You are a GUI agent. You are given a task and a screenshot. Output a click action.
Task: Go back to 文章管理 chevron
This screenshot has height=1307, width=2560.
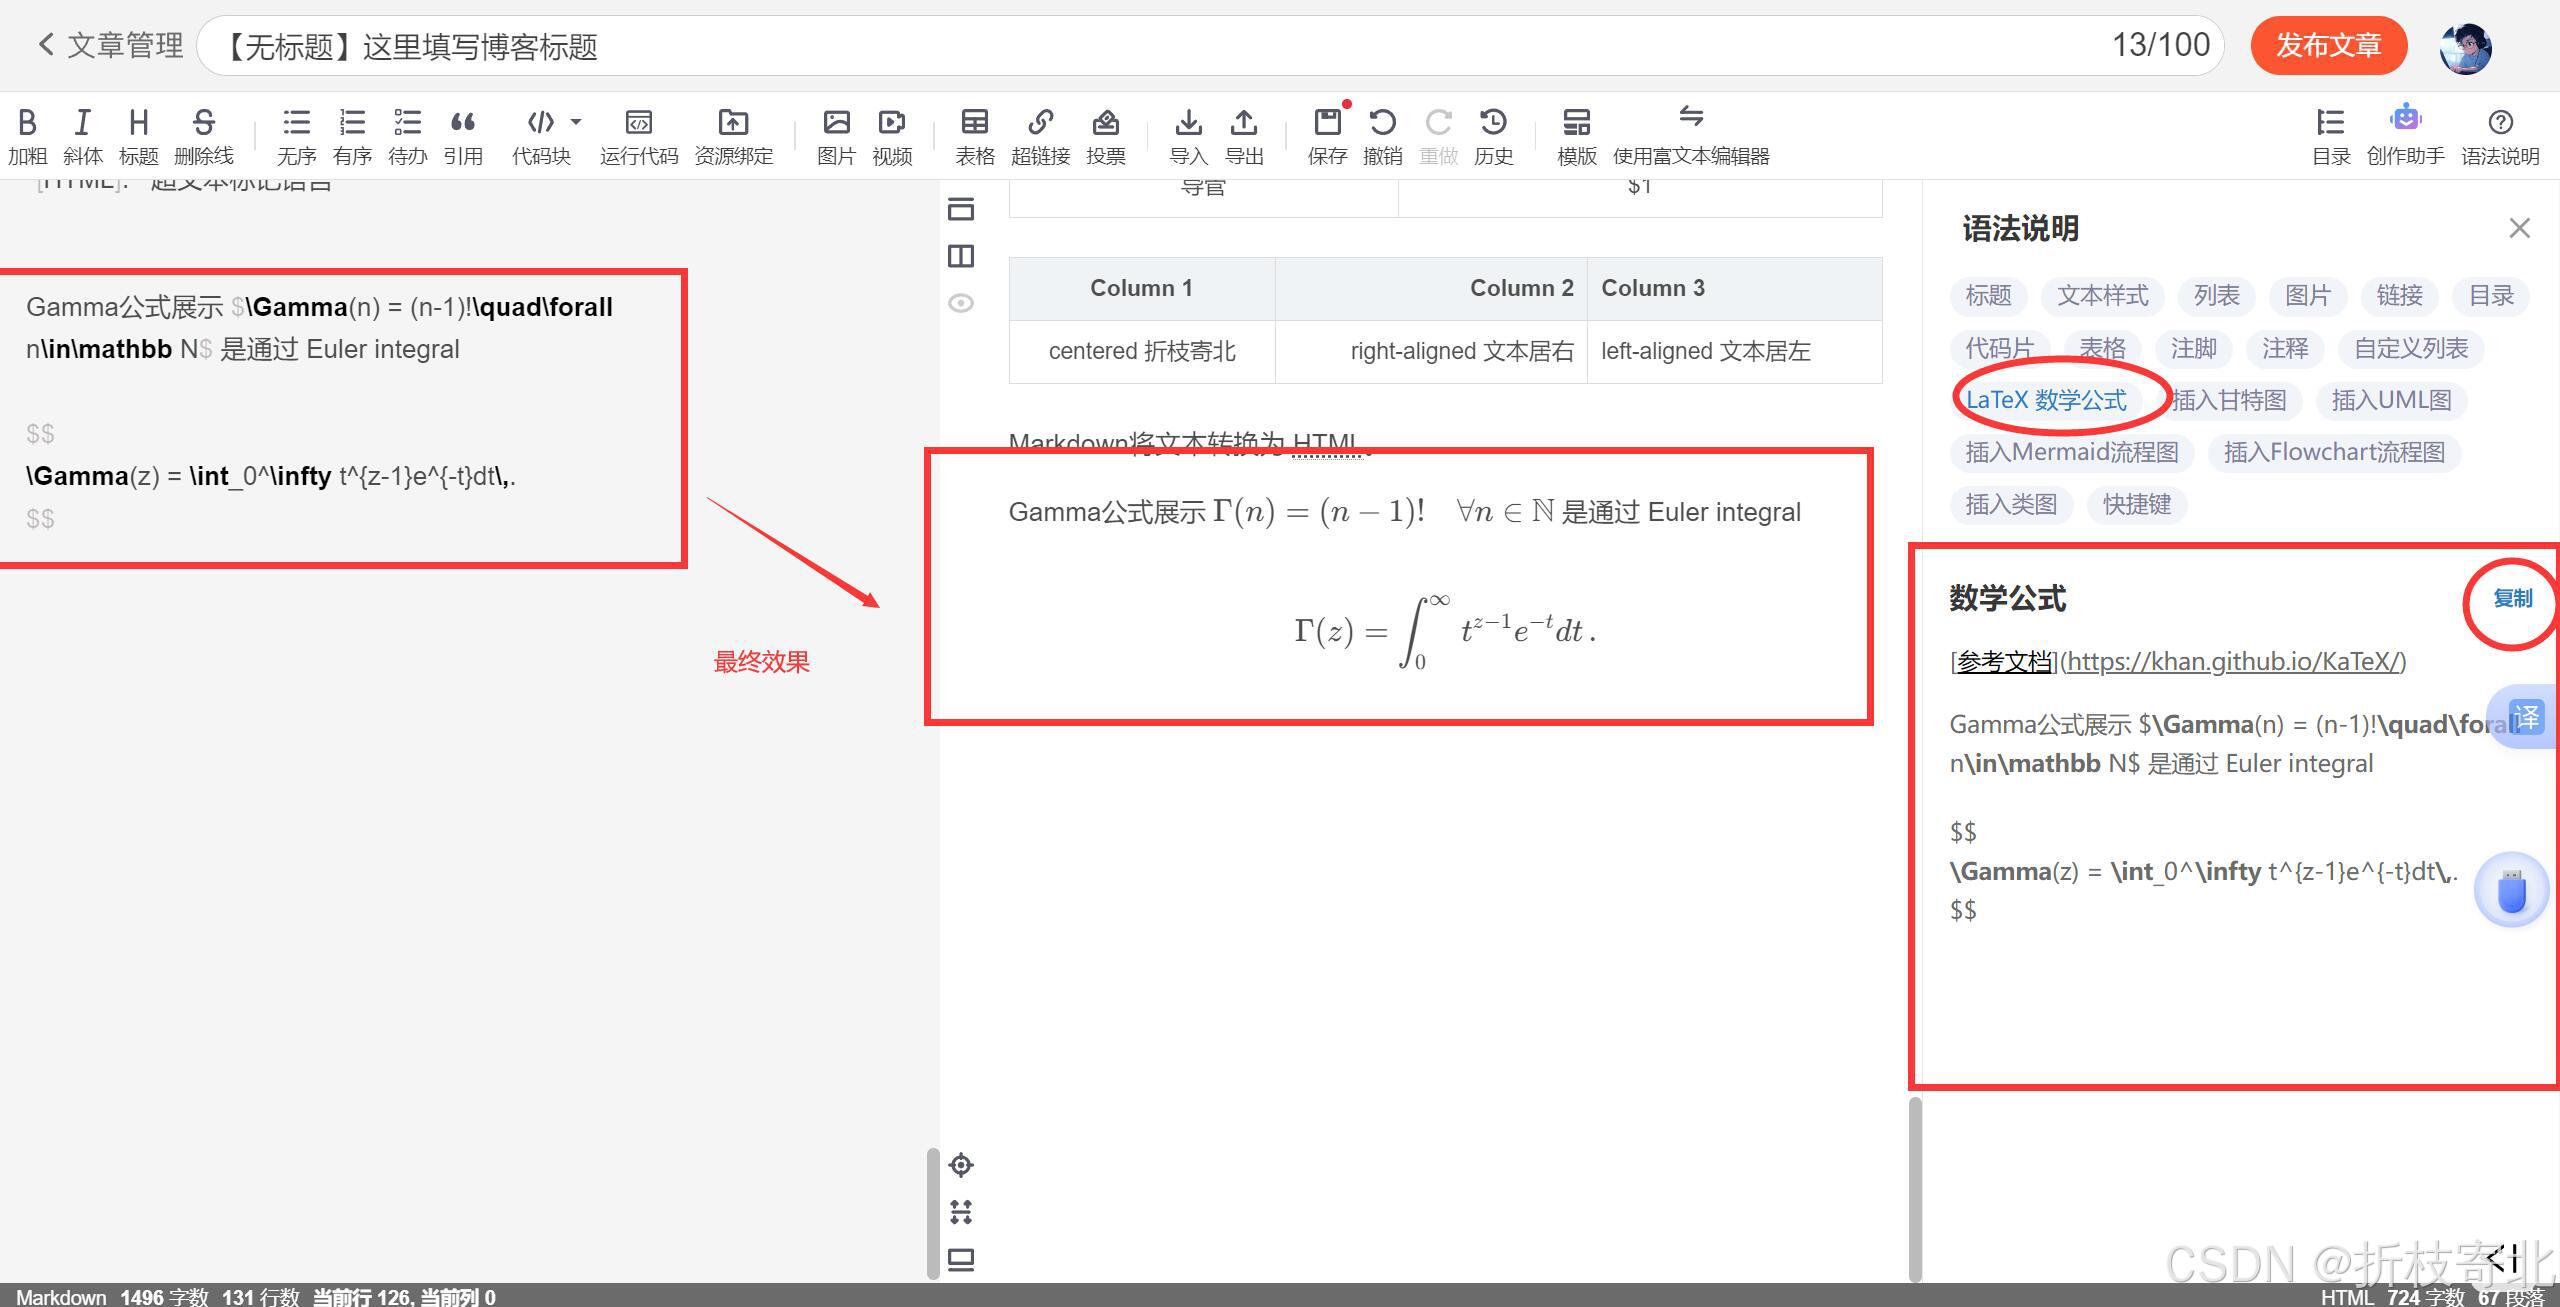coord(46,44)
